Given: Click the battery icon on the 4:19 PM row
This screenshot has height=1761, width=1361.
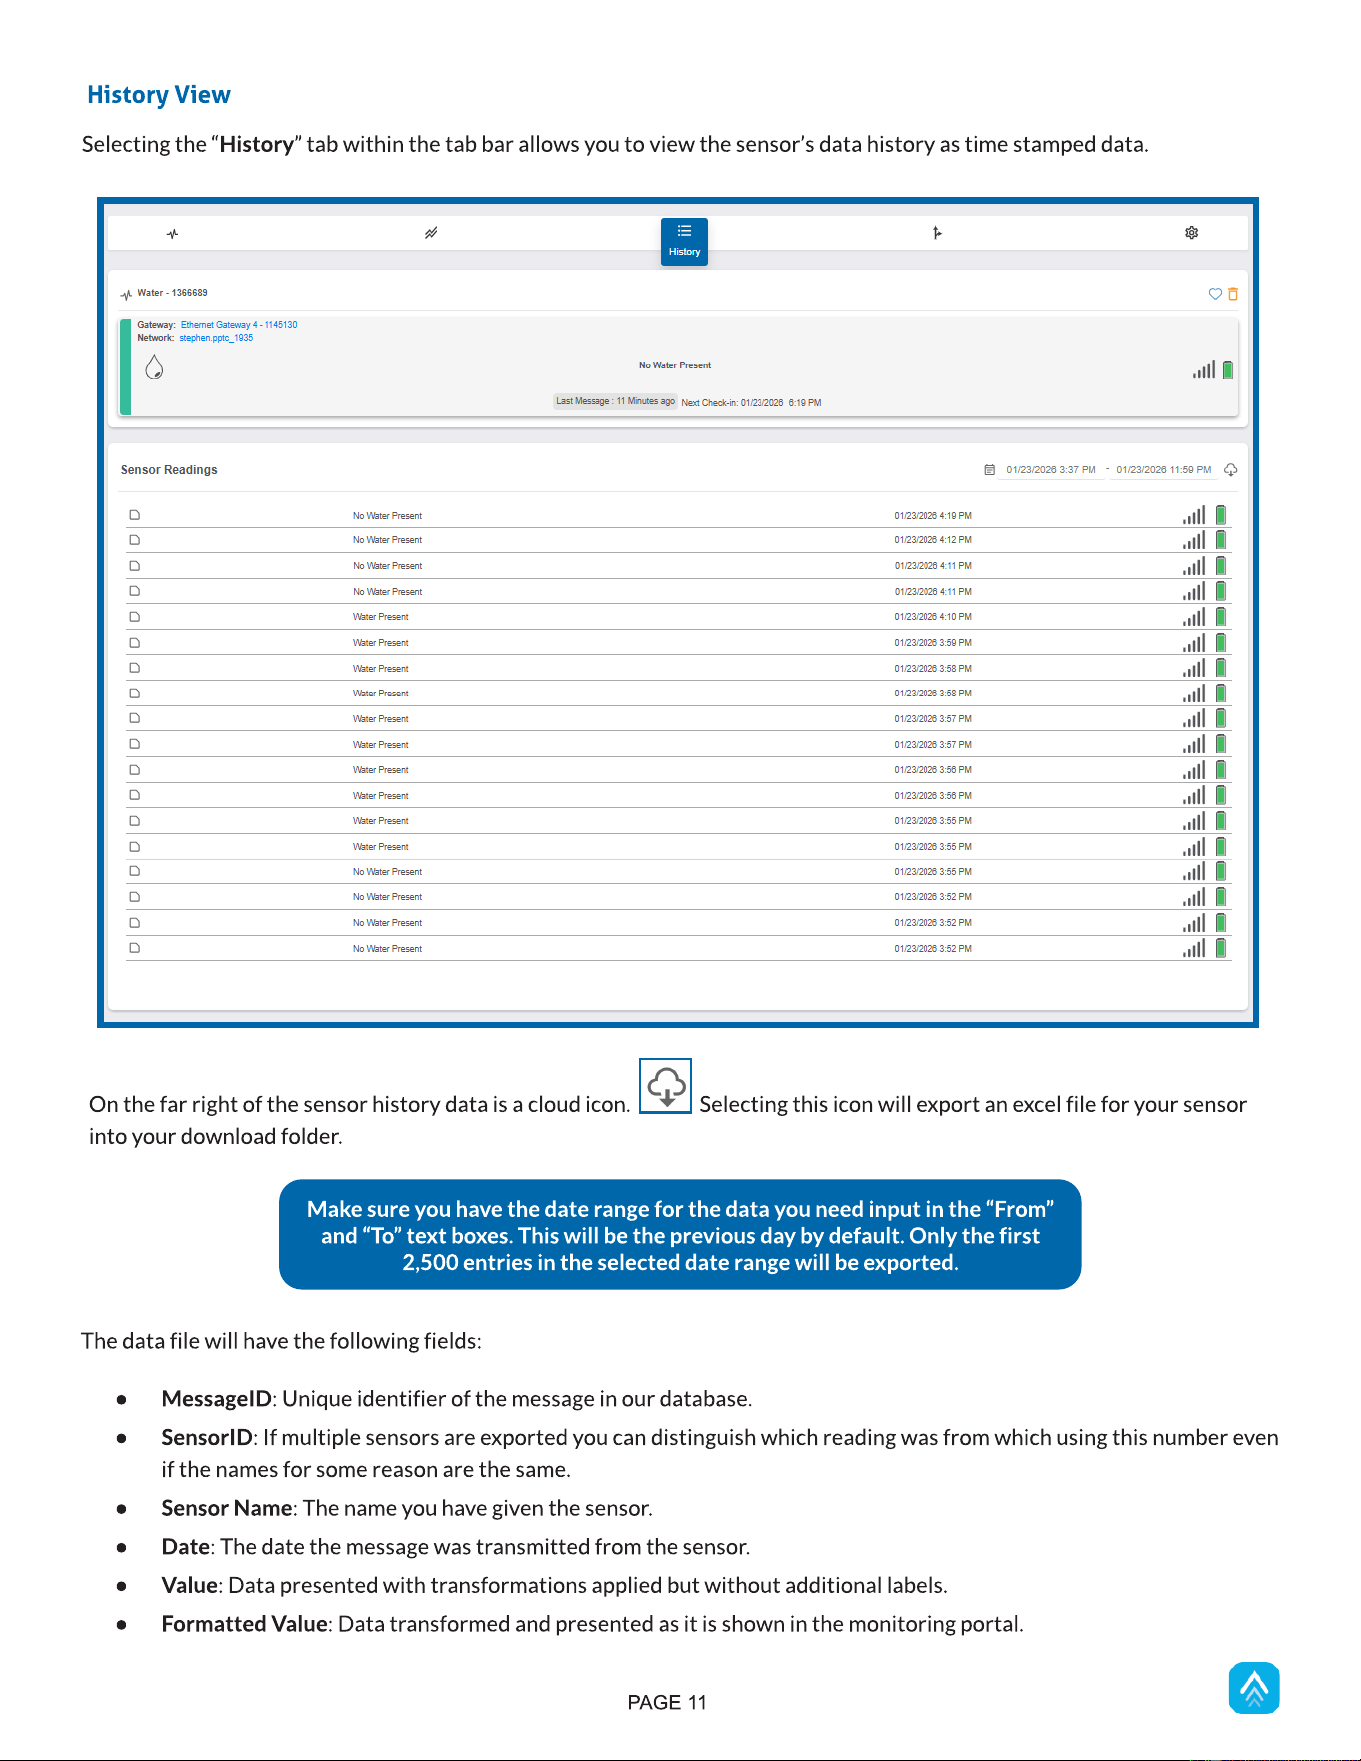Looking at the screenshot, I should [x=1221, y=515].
